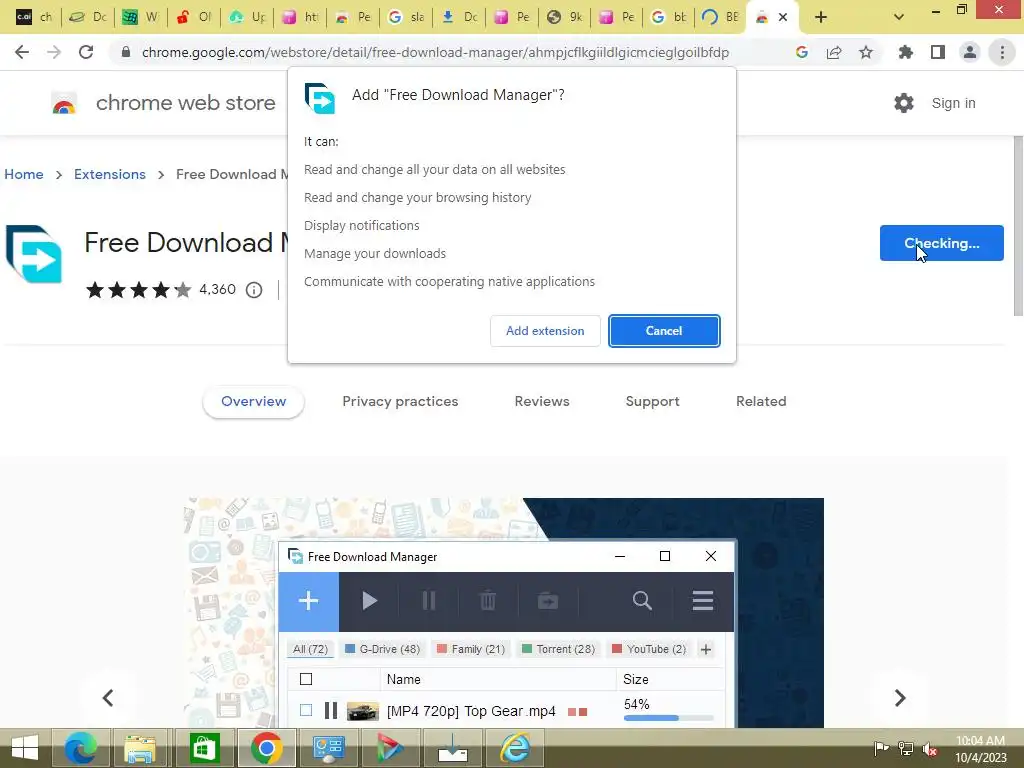Select the Support tab
The image size is (1024, 768).
click(652, 401)
